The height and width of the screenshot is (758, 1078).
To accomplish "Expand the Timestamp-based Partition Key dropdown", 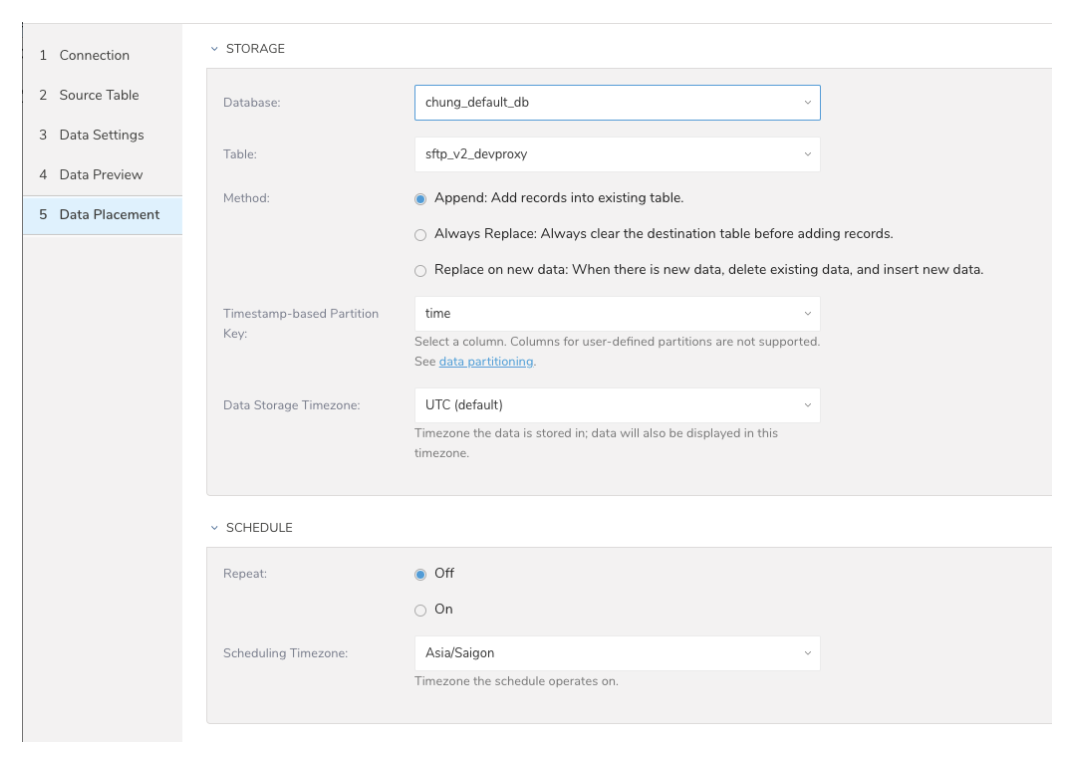I will tap(616, 314).
